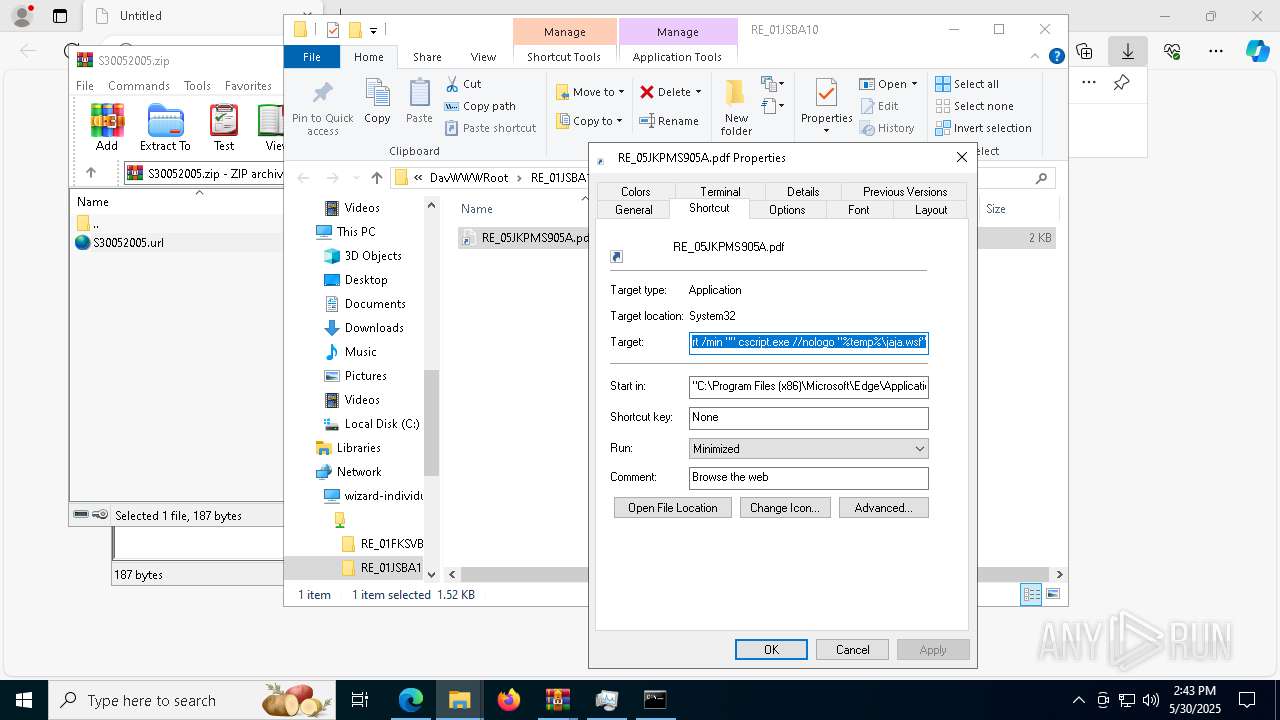1280x720 pixels.
Task: Click the Explorer Help icon
Action: coord(1056,57)
